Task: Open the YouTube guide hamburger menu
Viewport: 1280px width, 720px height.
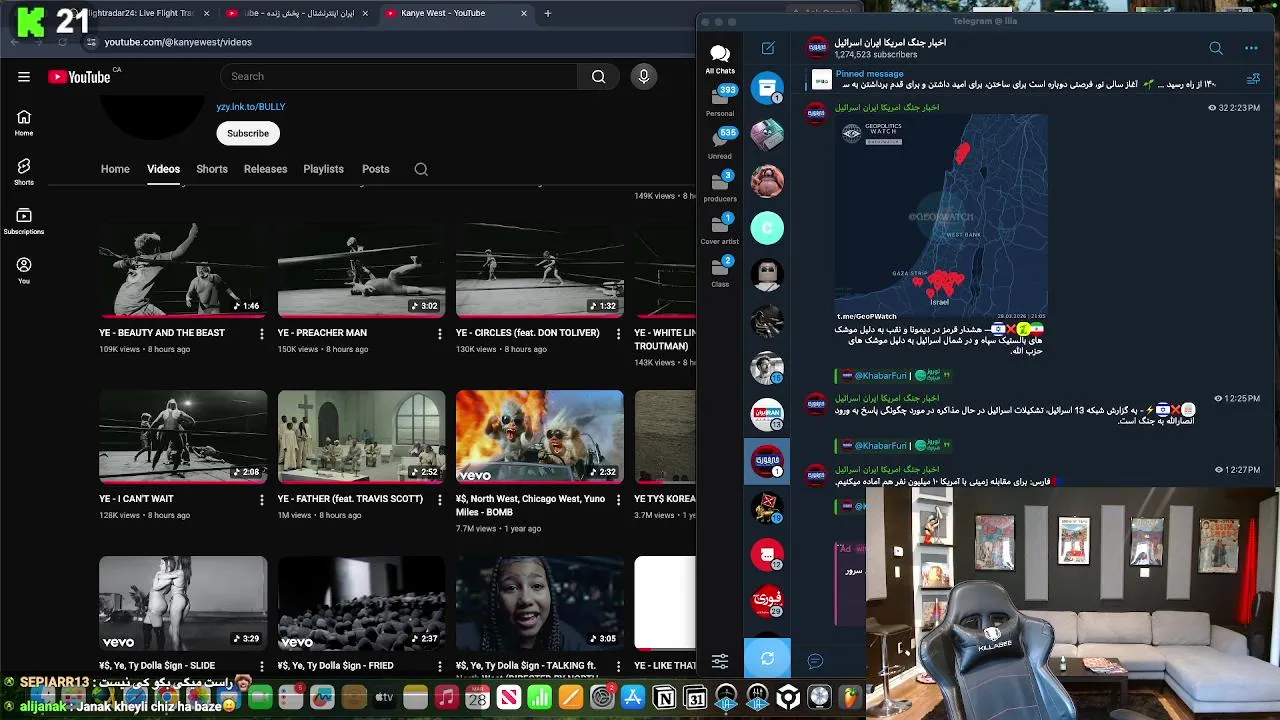Action: [24, 77]
